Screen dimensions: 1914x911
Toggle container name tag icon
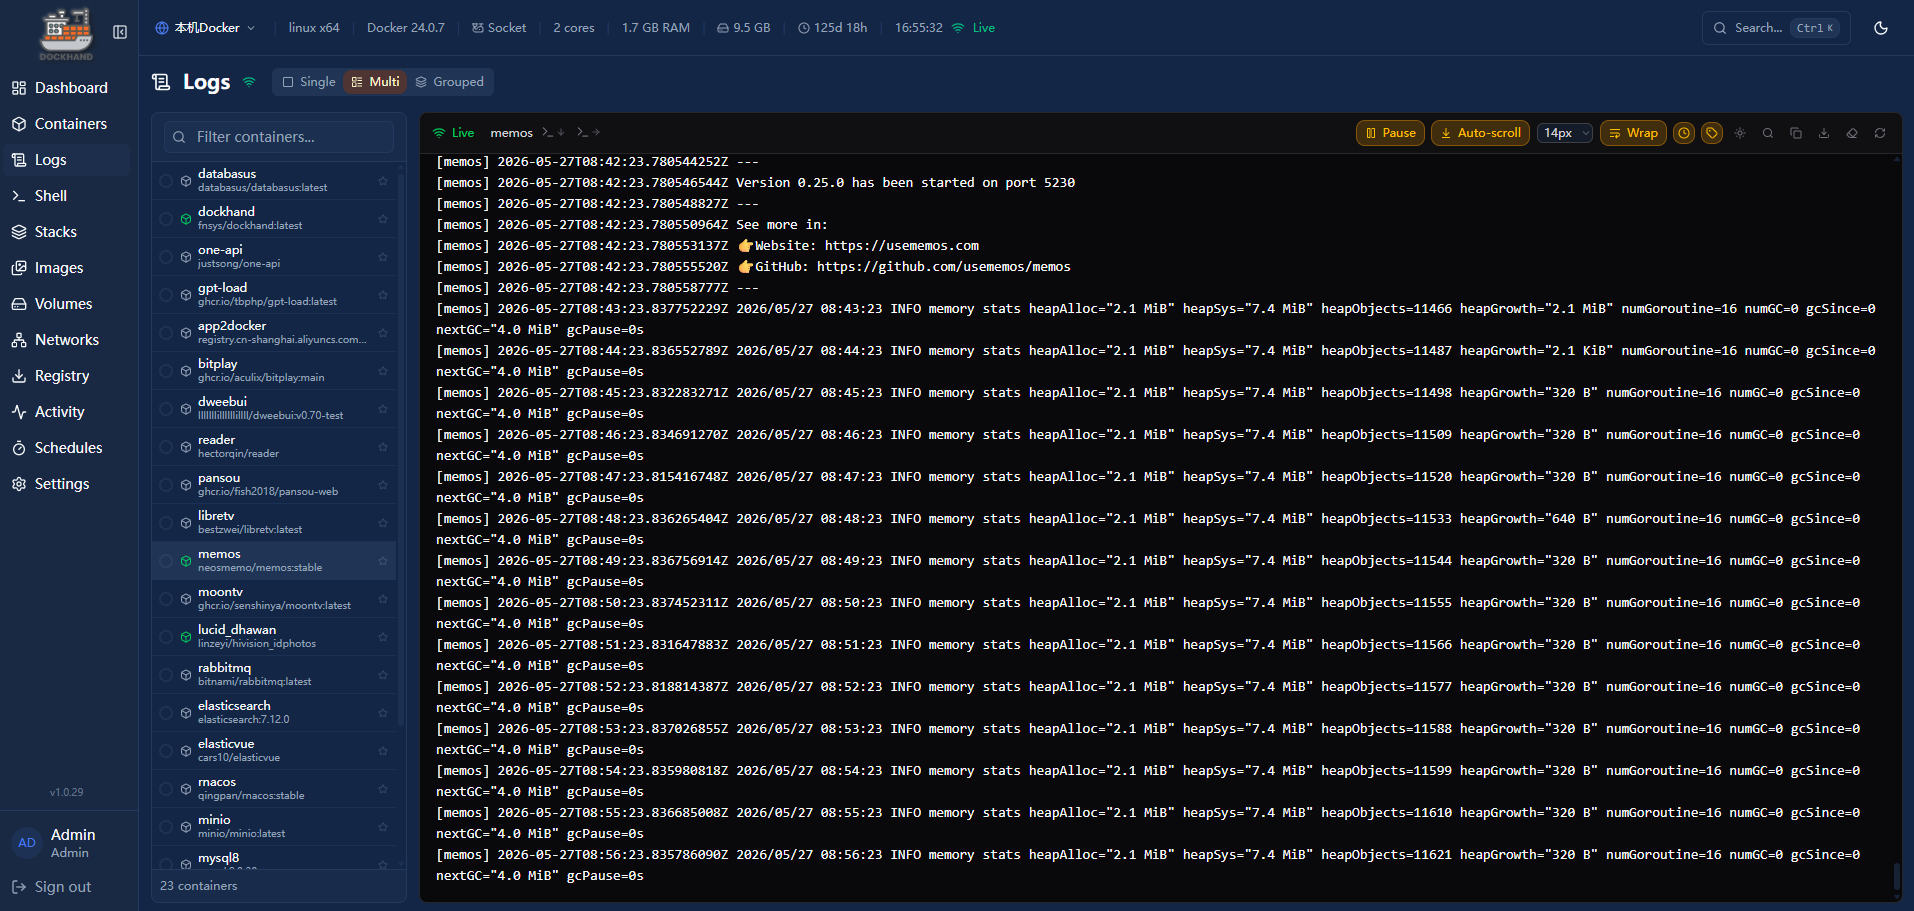1712,133
